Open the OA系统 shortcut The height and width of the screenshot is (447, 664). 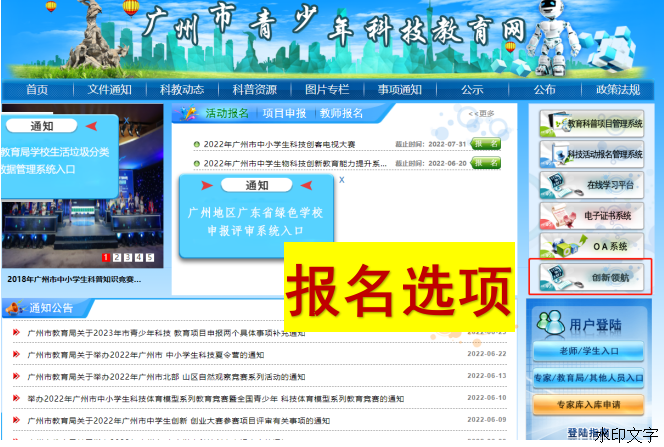[592, 245]
